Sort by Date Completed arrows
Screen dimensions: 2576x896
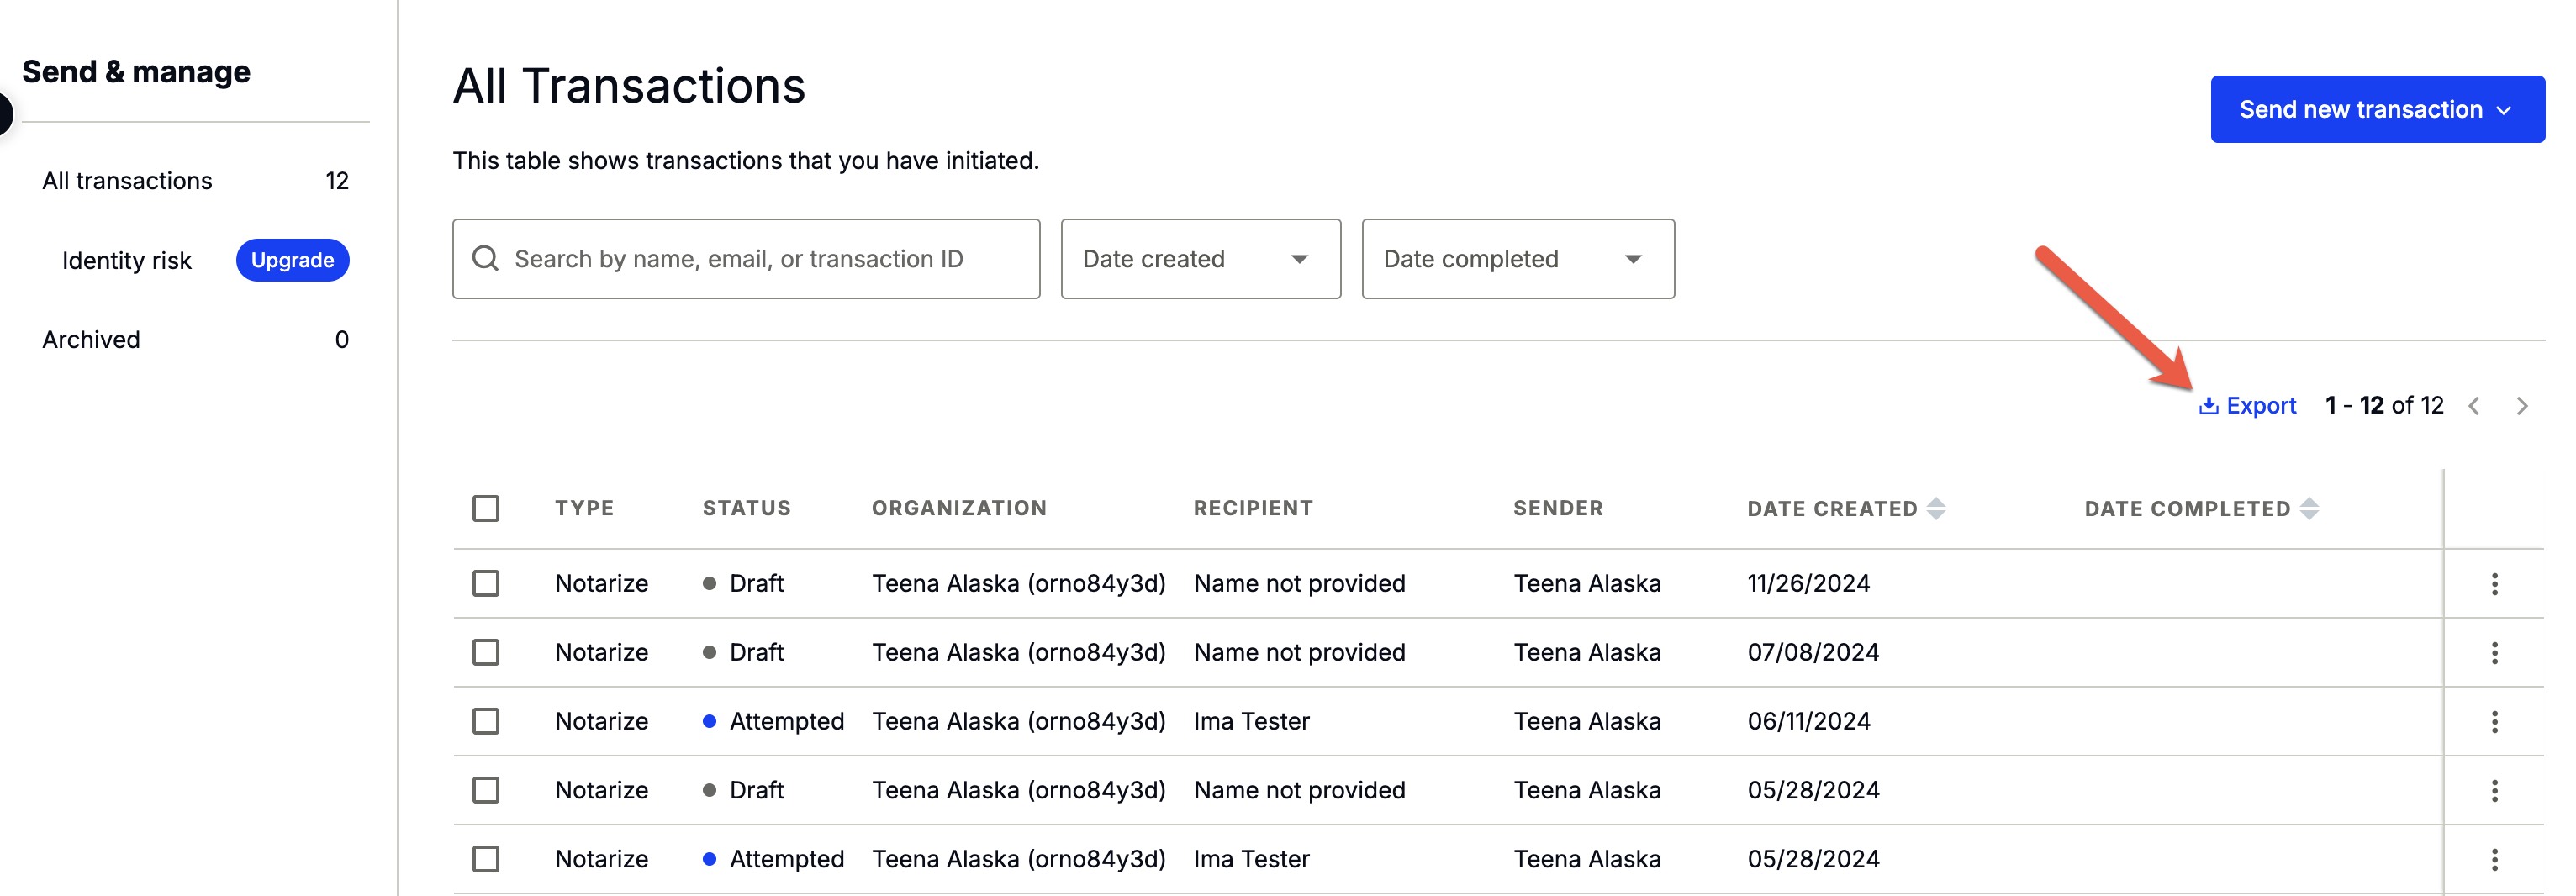[2309, 508]
